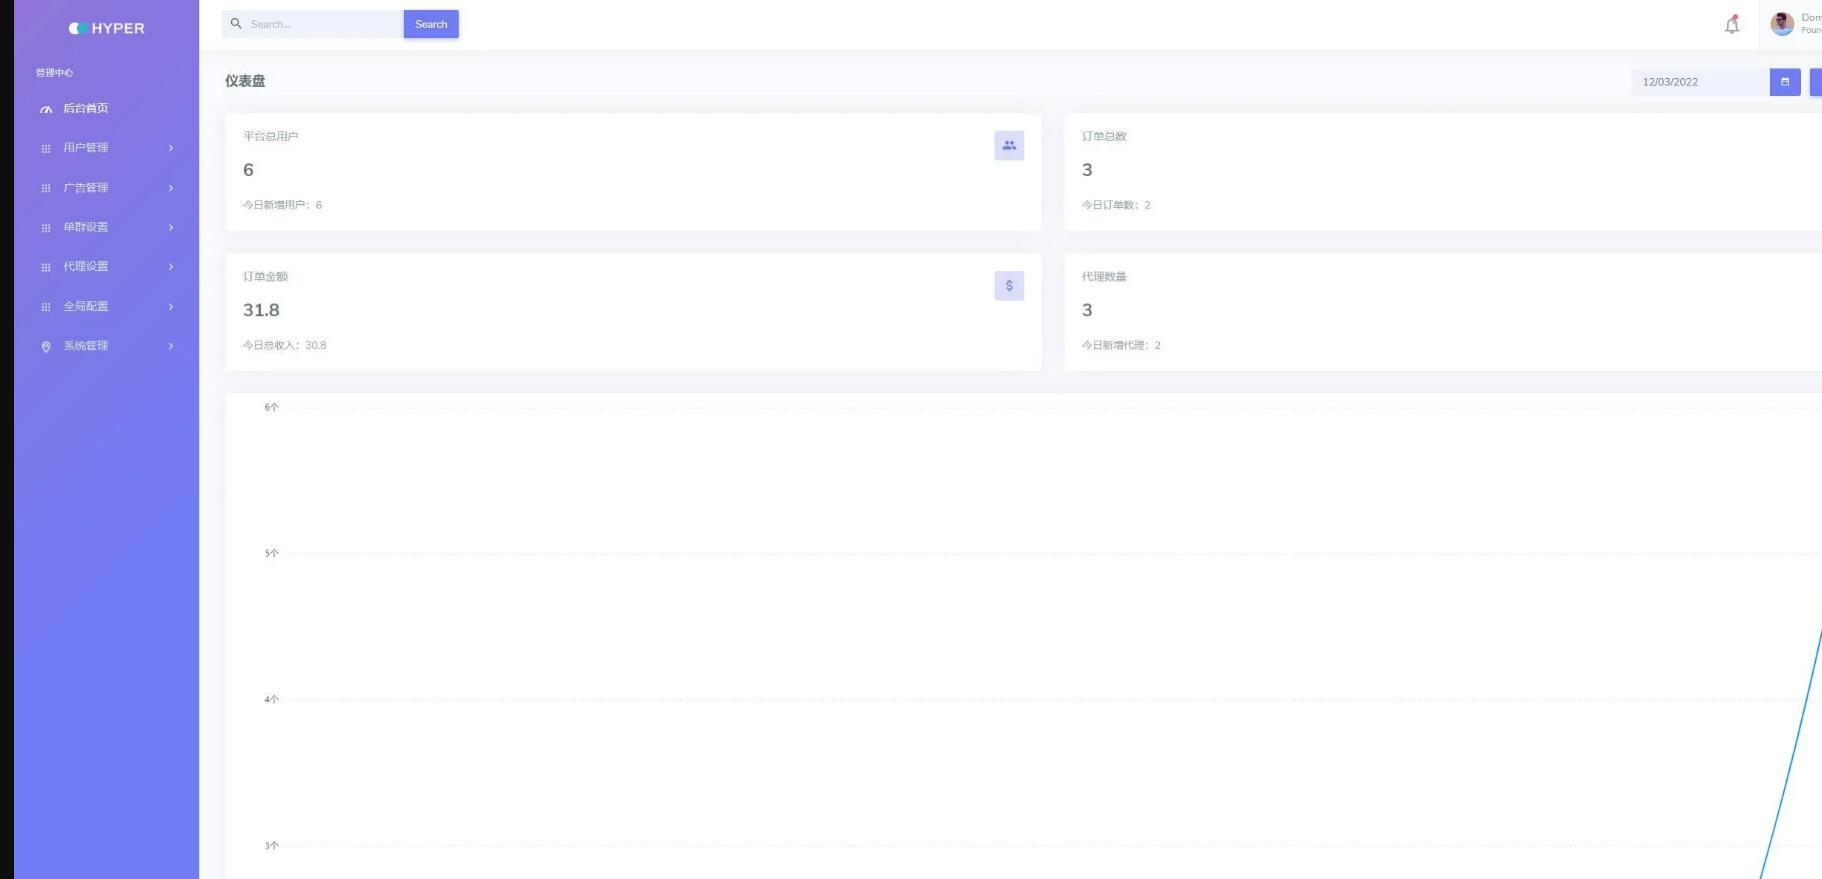This screenshot has height=879, width=1822.
Task: Expand the 单群设置 chevron
Action: (x=171, y=228)
